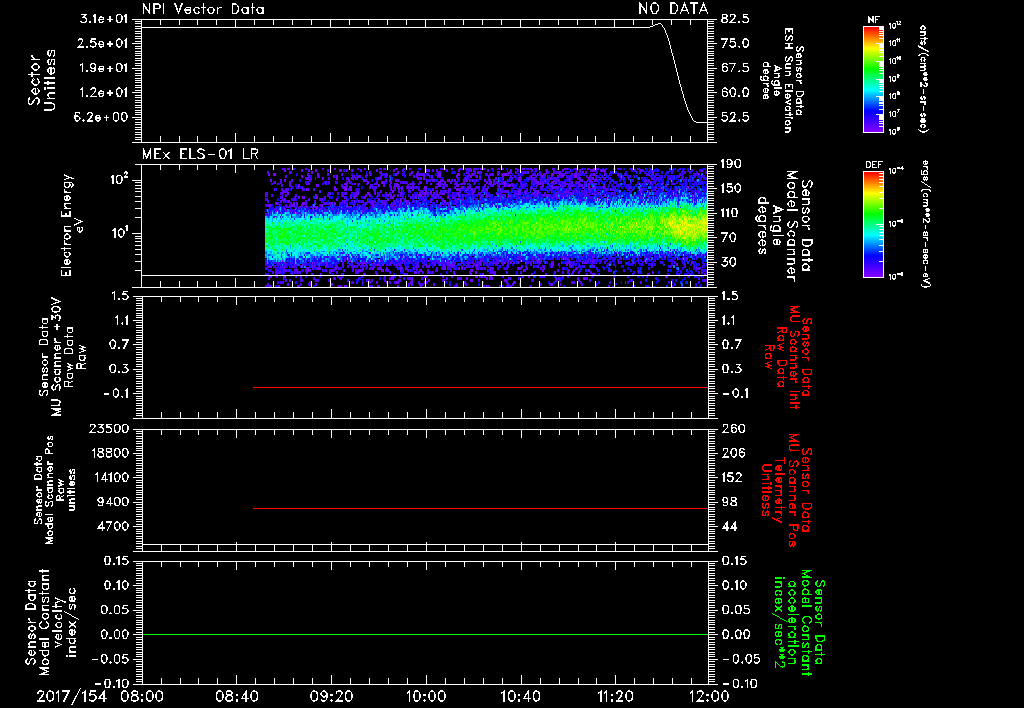Click the '190' scanner angle tick value
This screenshot has width=1024, height=708.
pos(731,164)
